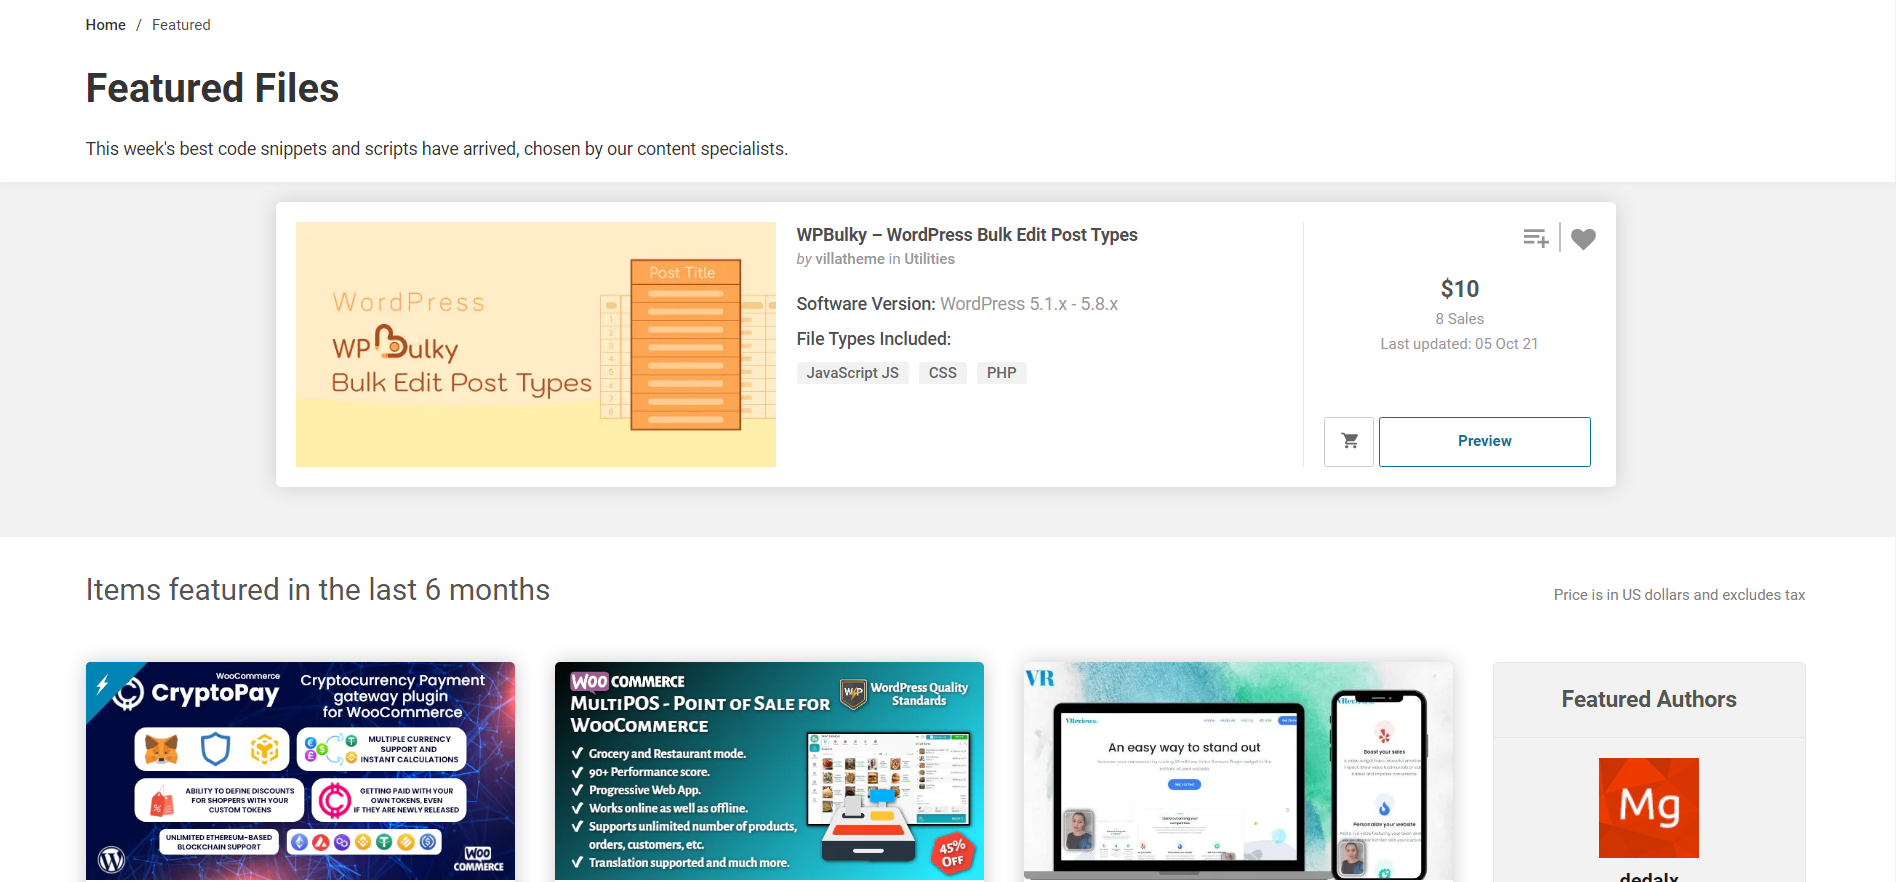This screenshot has height=882, width=1896.
Task: Favorite the WPBulky item with heart icon
Action: 1583,239
